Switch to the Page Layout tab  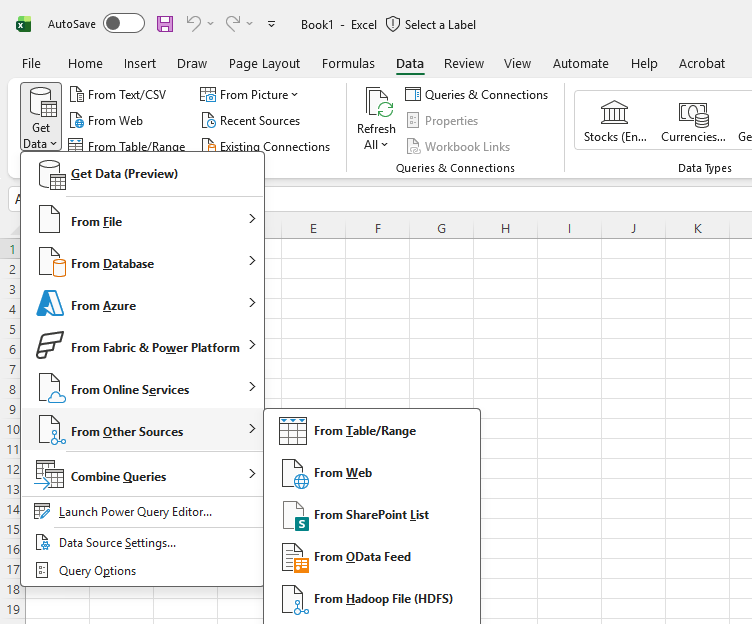[x=264, y=63]
